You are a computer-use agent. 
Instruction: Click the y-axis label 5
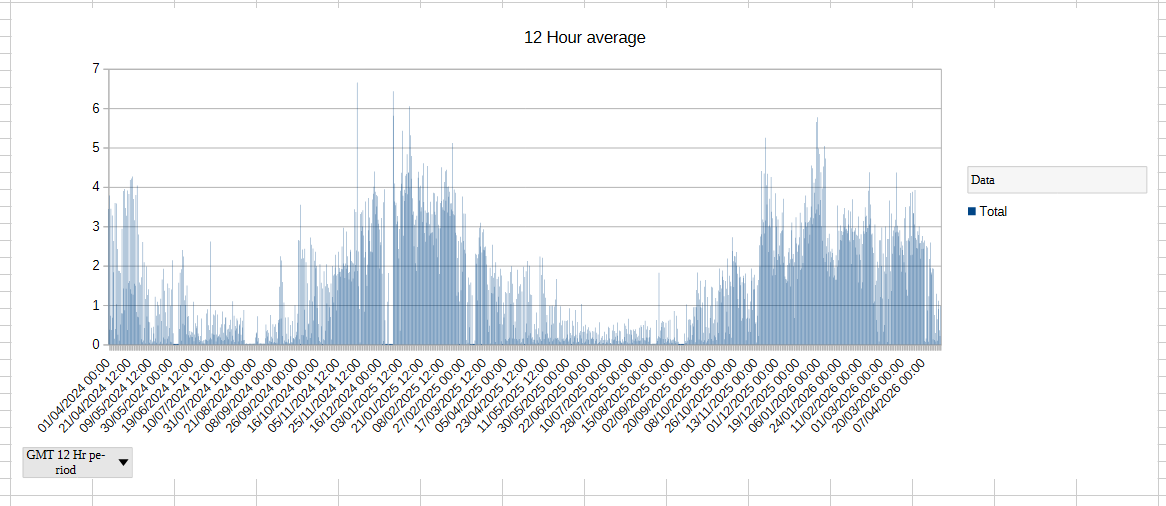96,148
